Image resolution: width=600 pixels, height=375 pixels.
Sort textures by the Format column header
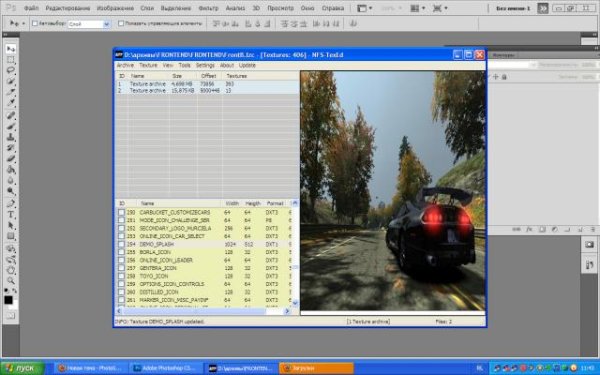coord(275,203)
